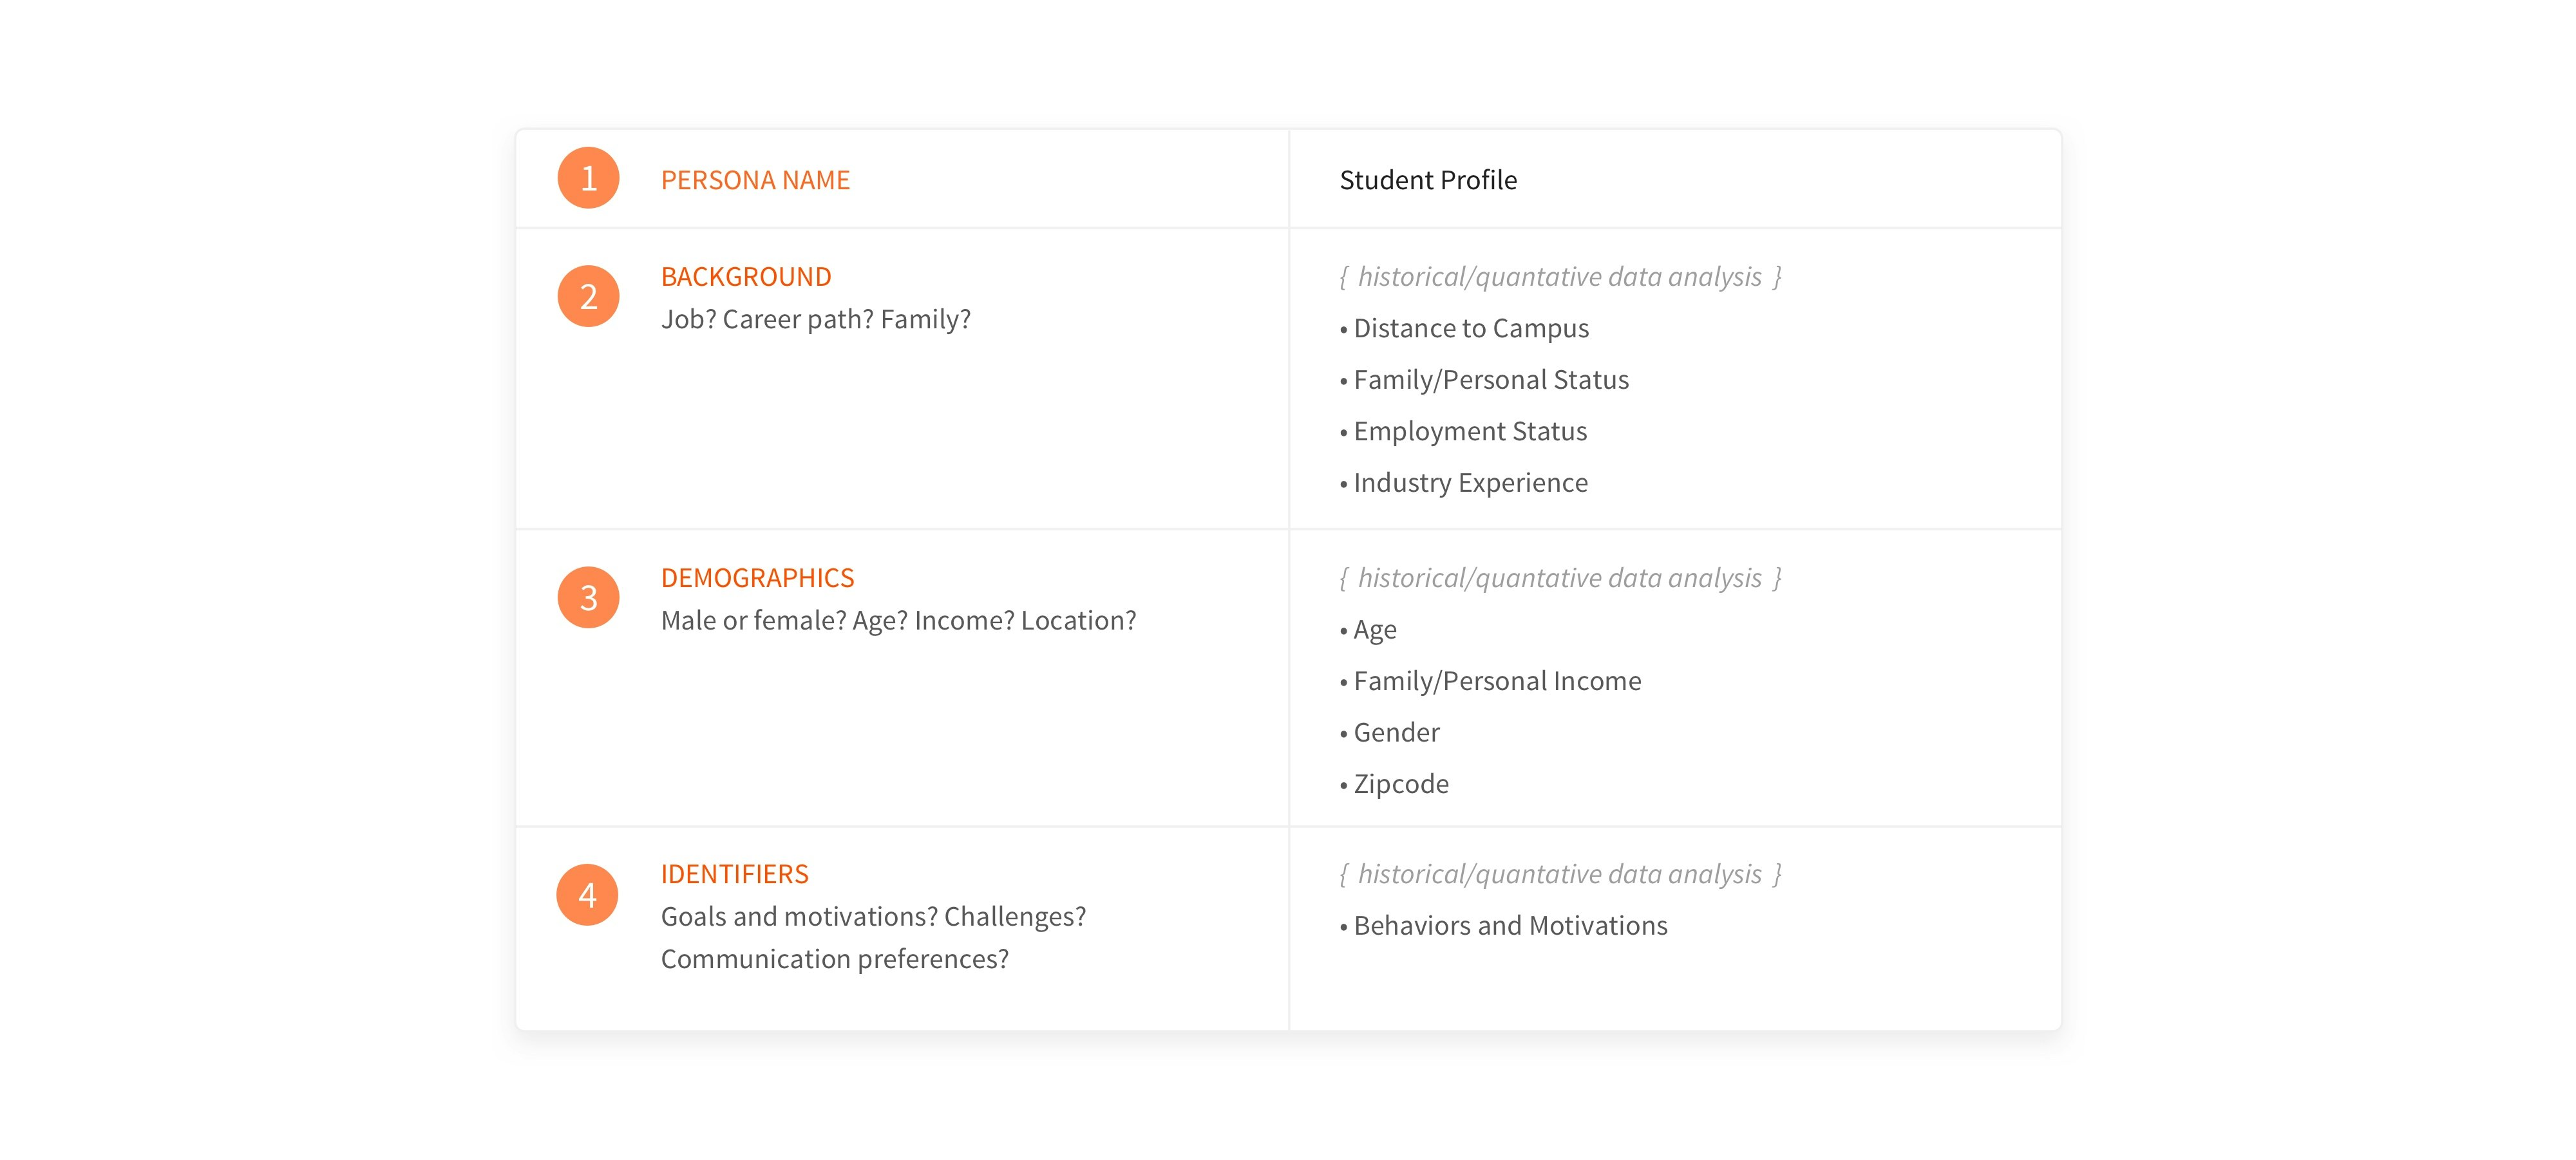Click the Age bullet item
The image size is (2576, 1160).
[x=1374, y=630]
